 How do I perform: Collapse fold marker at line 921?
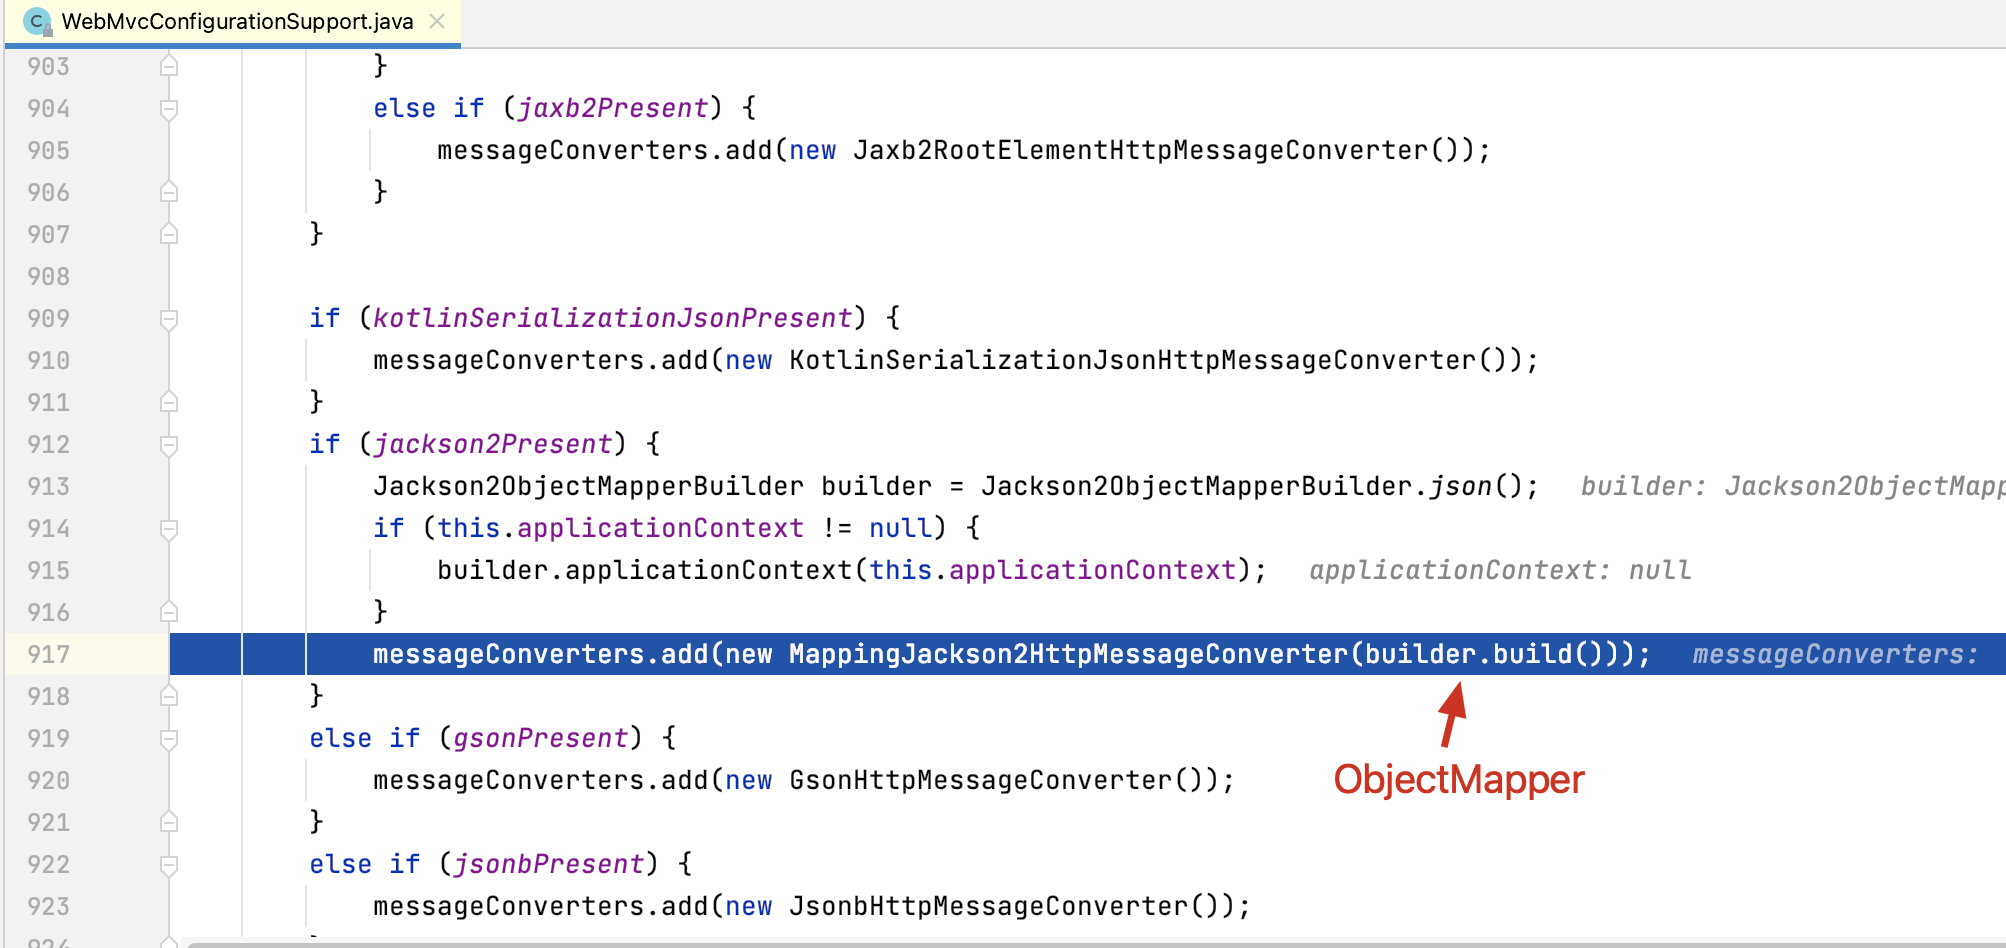coord(169,822)
